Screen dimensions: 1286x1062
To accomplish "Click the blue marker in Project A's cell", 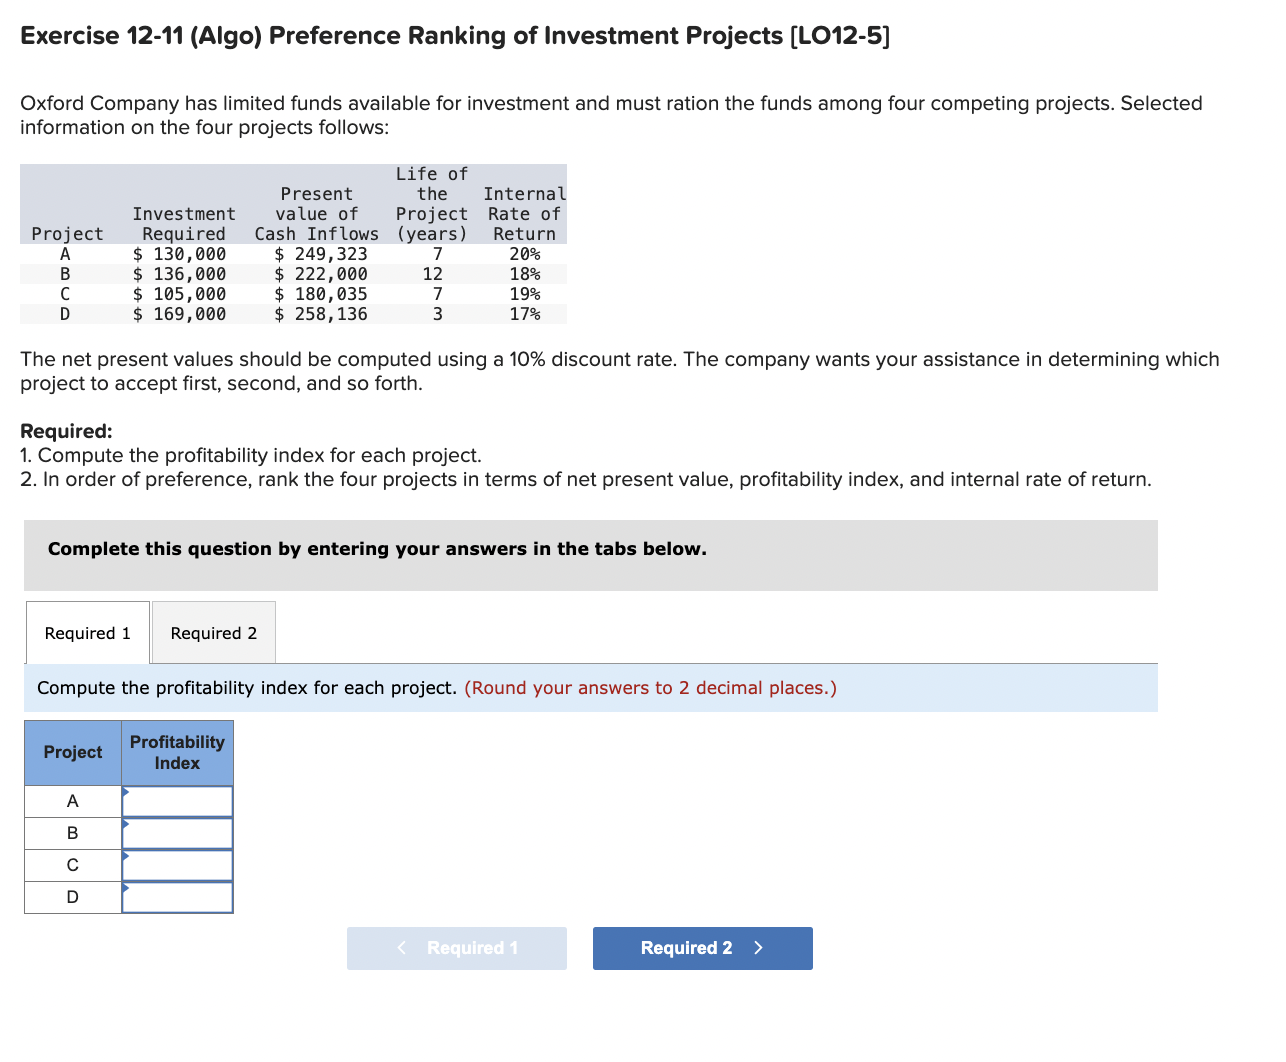I will click(126, 793).
